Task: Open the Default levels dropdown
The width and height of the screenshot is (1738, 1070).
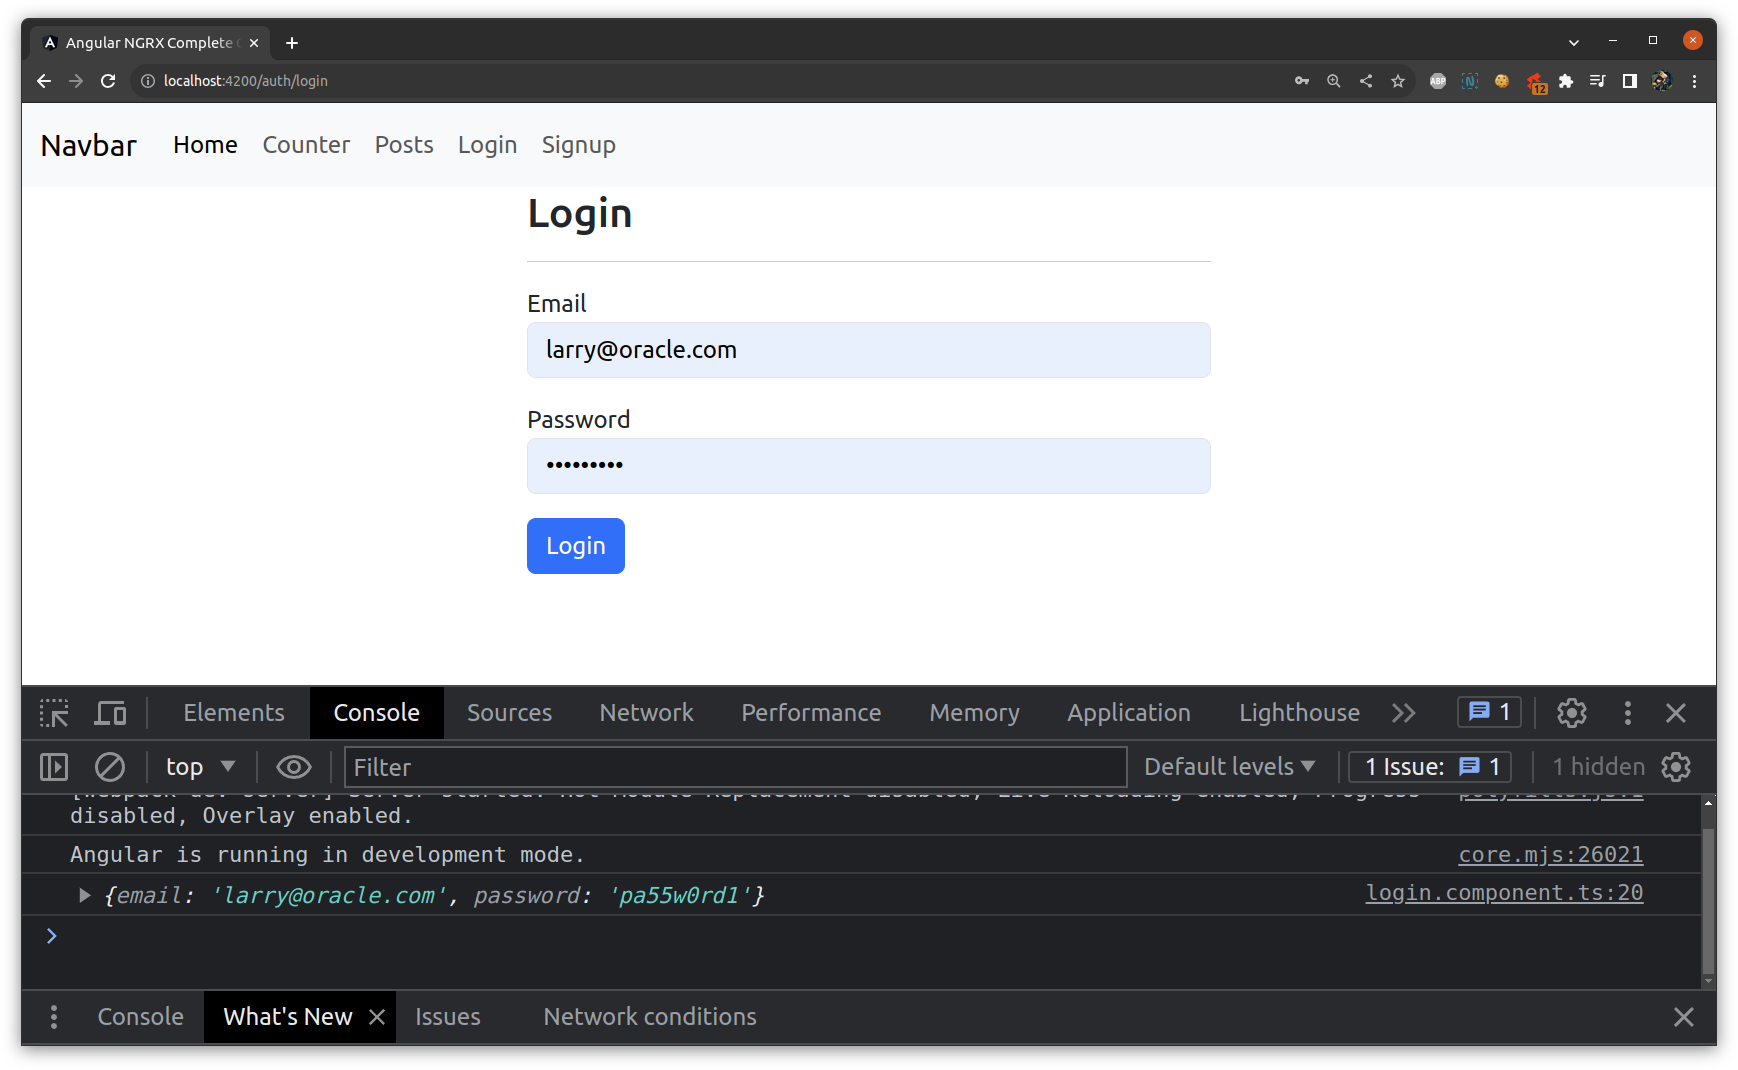Action: 1229,766
